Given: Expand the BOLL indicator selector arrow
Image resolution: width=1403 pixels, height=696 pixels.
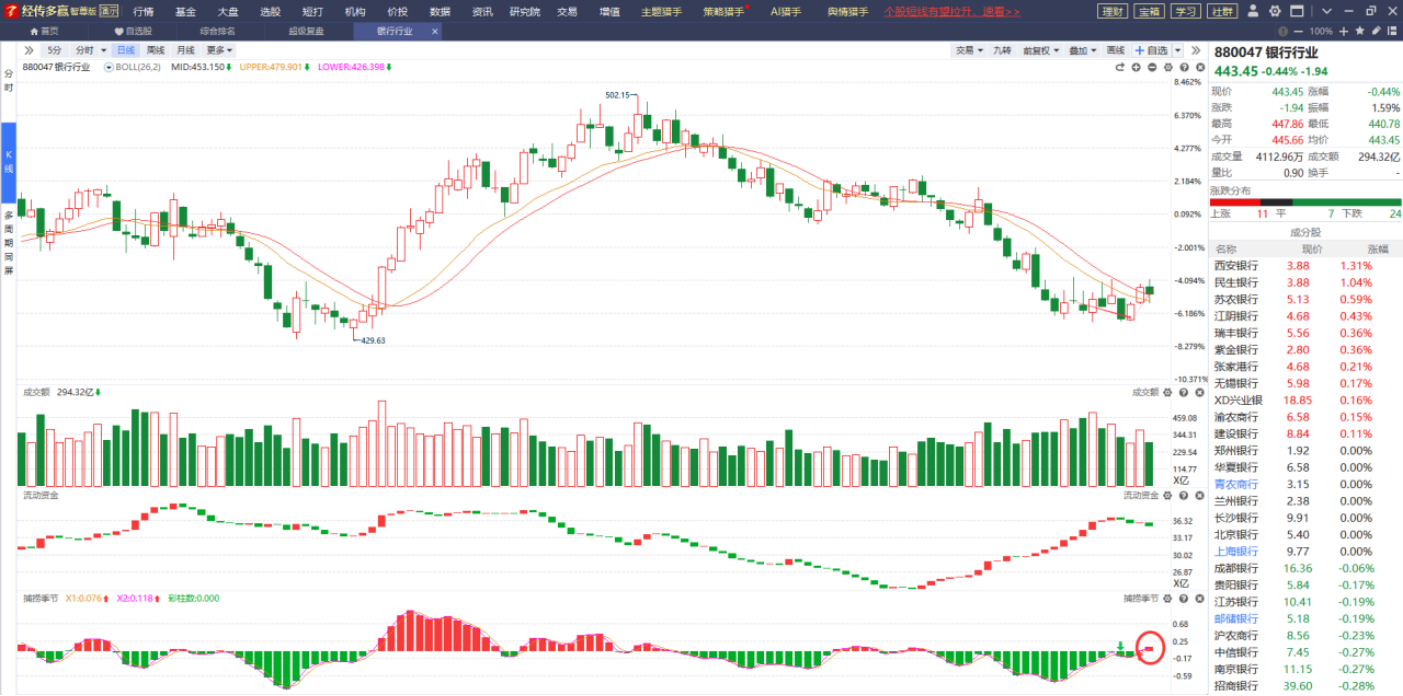Looking at the screenshot, I should [109, 67].
